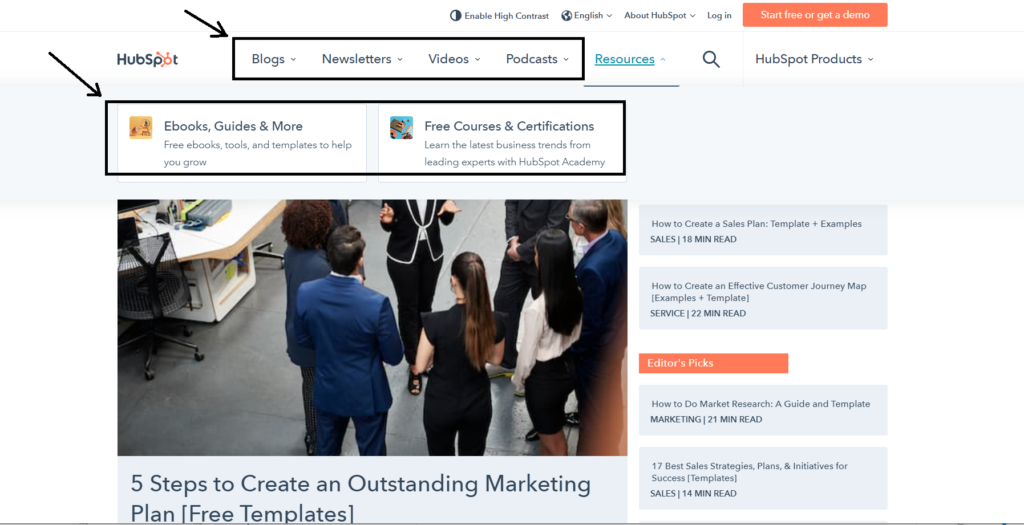
Task: Click the SALES | 18 MIN READ text
Action: click(x=693, y=240)
